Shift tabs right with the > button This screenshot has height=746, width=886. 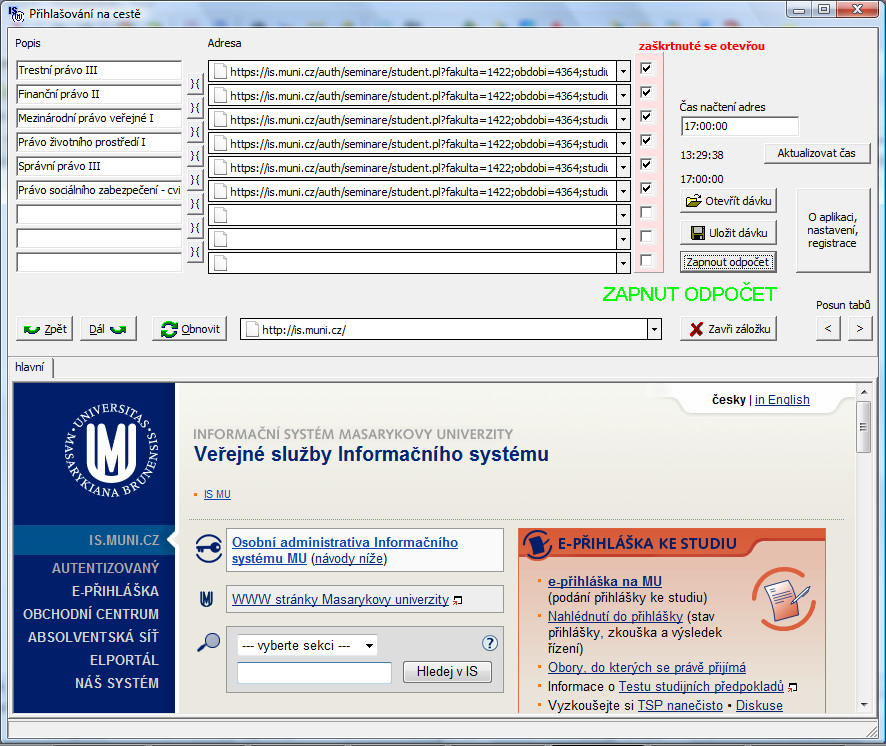pyautogui.click(x=860, y=328)
